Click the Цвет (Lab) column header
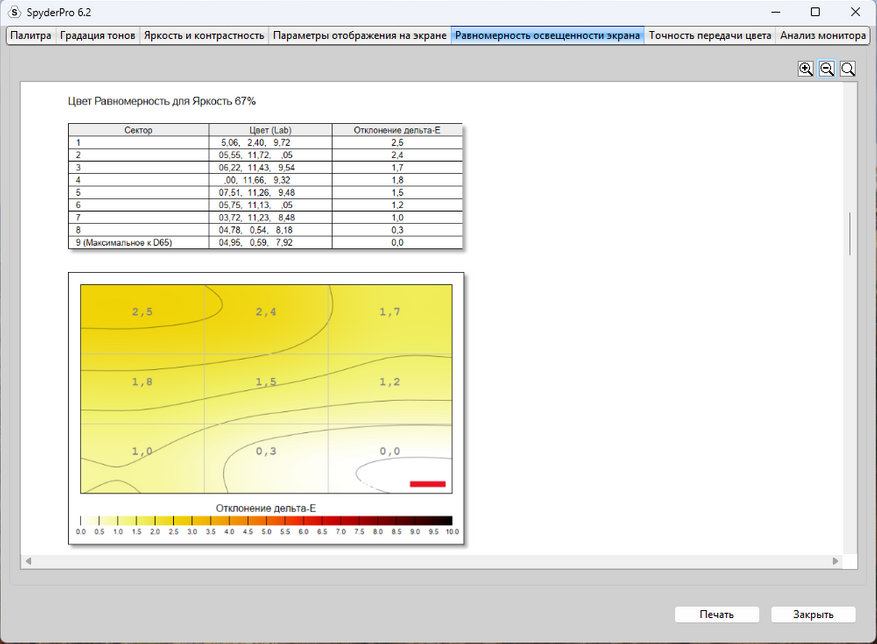877x644 pixels. (x=270, y=130)
